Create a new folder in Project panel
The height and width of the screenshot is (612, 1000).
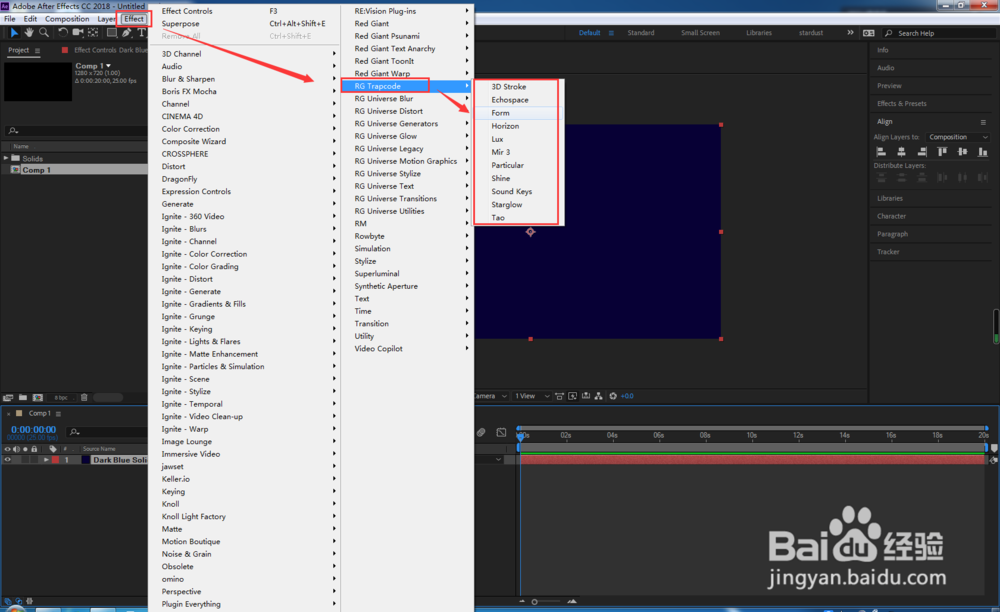click(23, 397)
